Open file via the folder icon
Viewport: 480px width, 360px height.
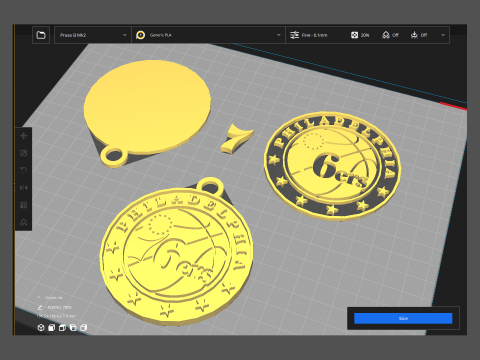[x=41, y=35]
